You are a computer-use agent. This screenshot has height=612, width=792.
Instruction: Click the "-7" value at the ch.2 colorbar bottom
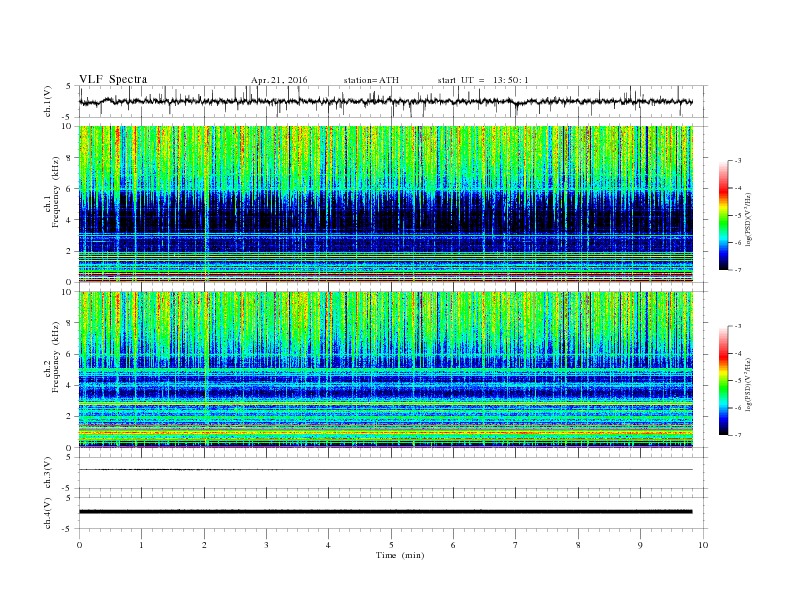click(x=737, y=435)
